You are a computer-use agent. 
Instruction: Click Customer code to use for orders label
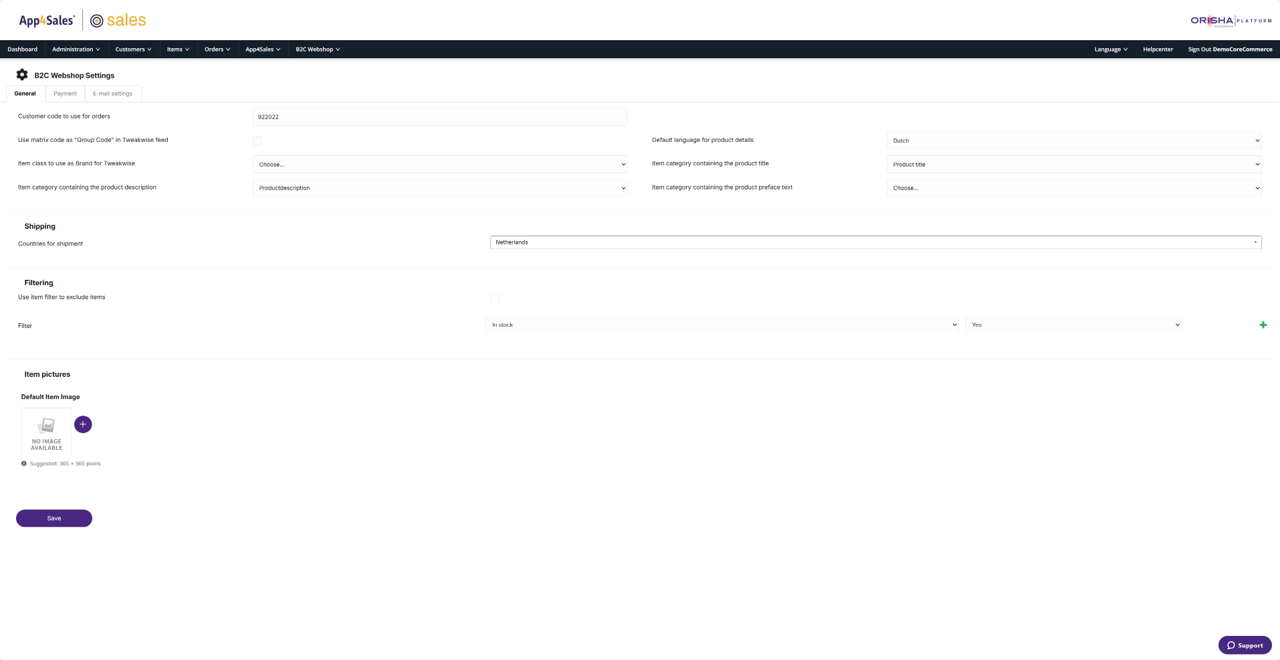[64, 116]
